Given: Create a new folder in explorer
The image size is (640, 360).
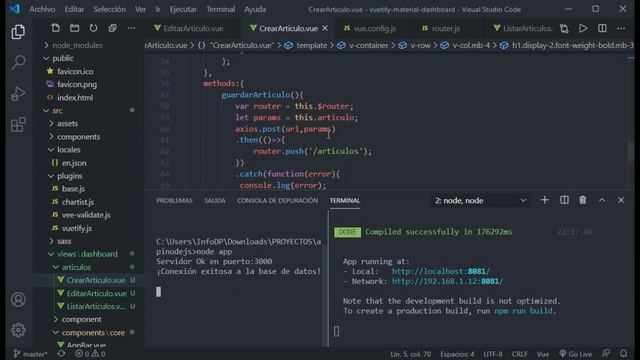Looking at the screenshot, I should point(74,28).
